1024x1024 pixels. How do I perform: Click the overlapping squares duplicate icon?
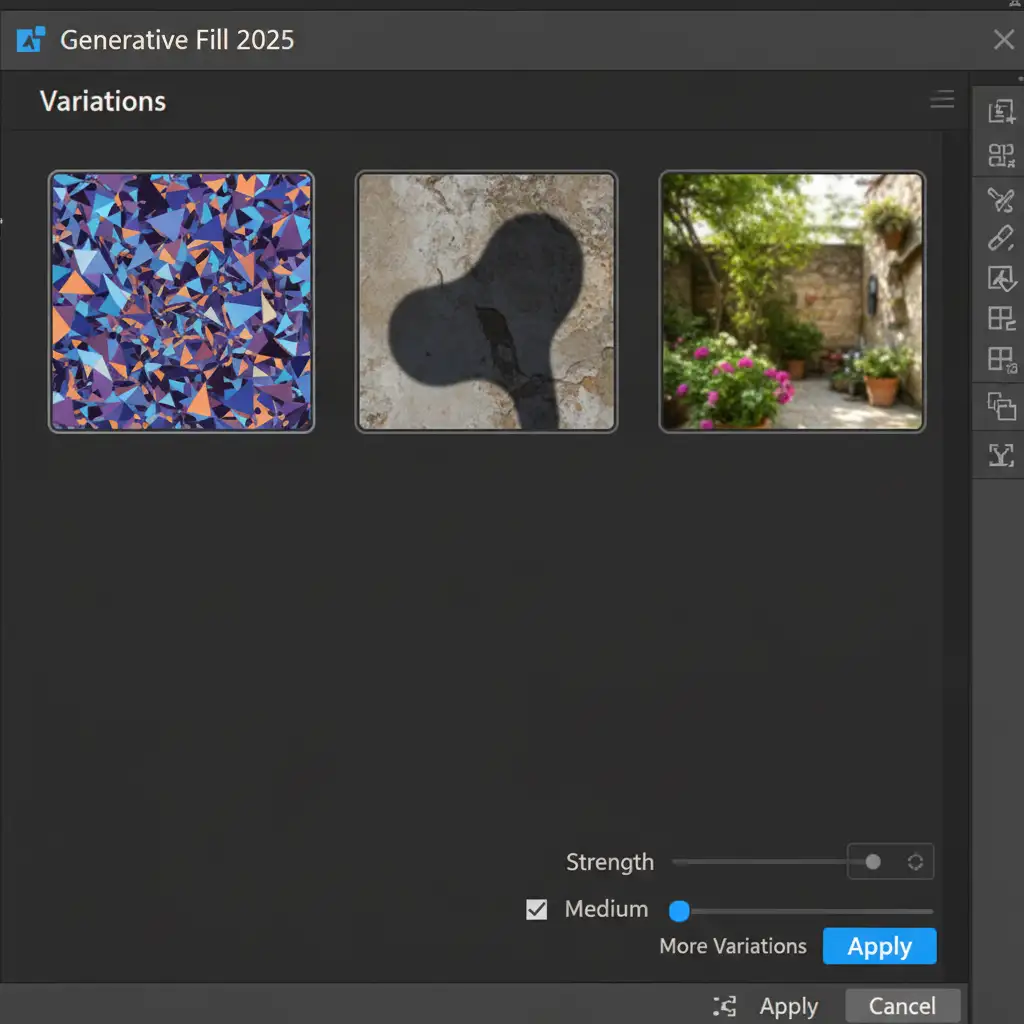(x=1000, y=406)
